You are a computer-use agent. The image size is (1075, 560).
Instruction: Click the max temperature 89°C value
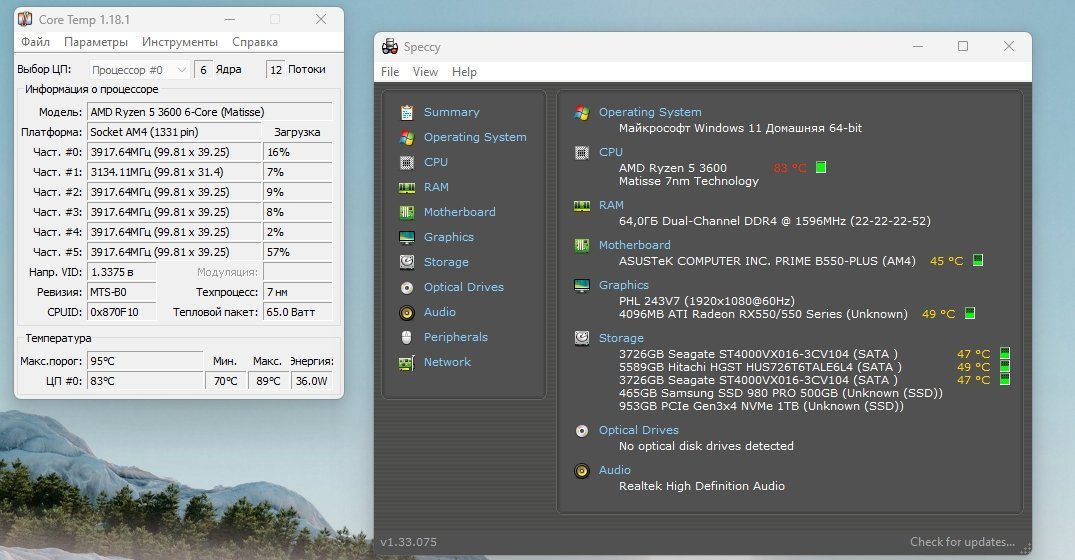pos(268,380)
